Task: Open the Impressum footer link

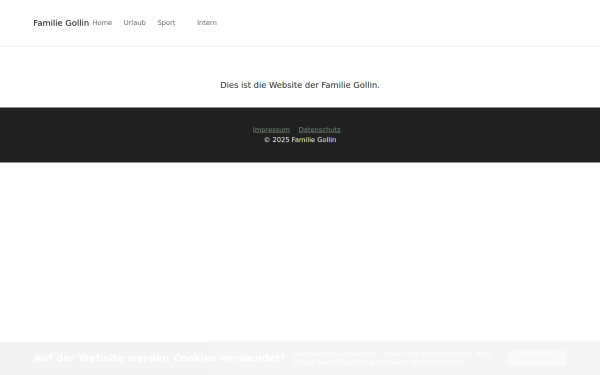Action: pos(271,130)
